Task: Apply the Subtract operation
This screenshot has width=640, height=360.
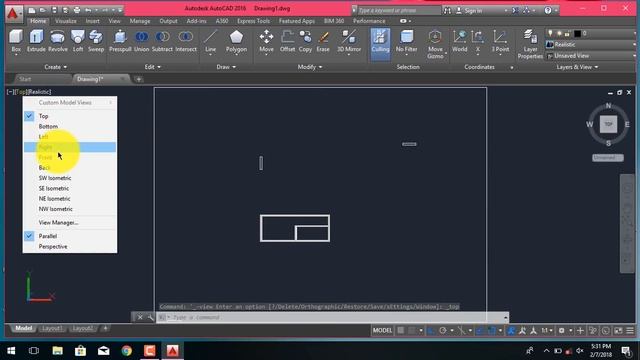Action: pyautogui.click(x=162, y=41)
